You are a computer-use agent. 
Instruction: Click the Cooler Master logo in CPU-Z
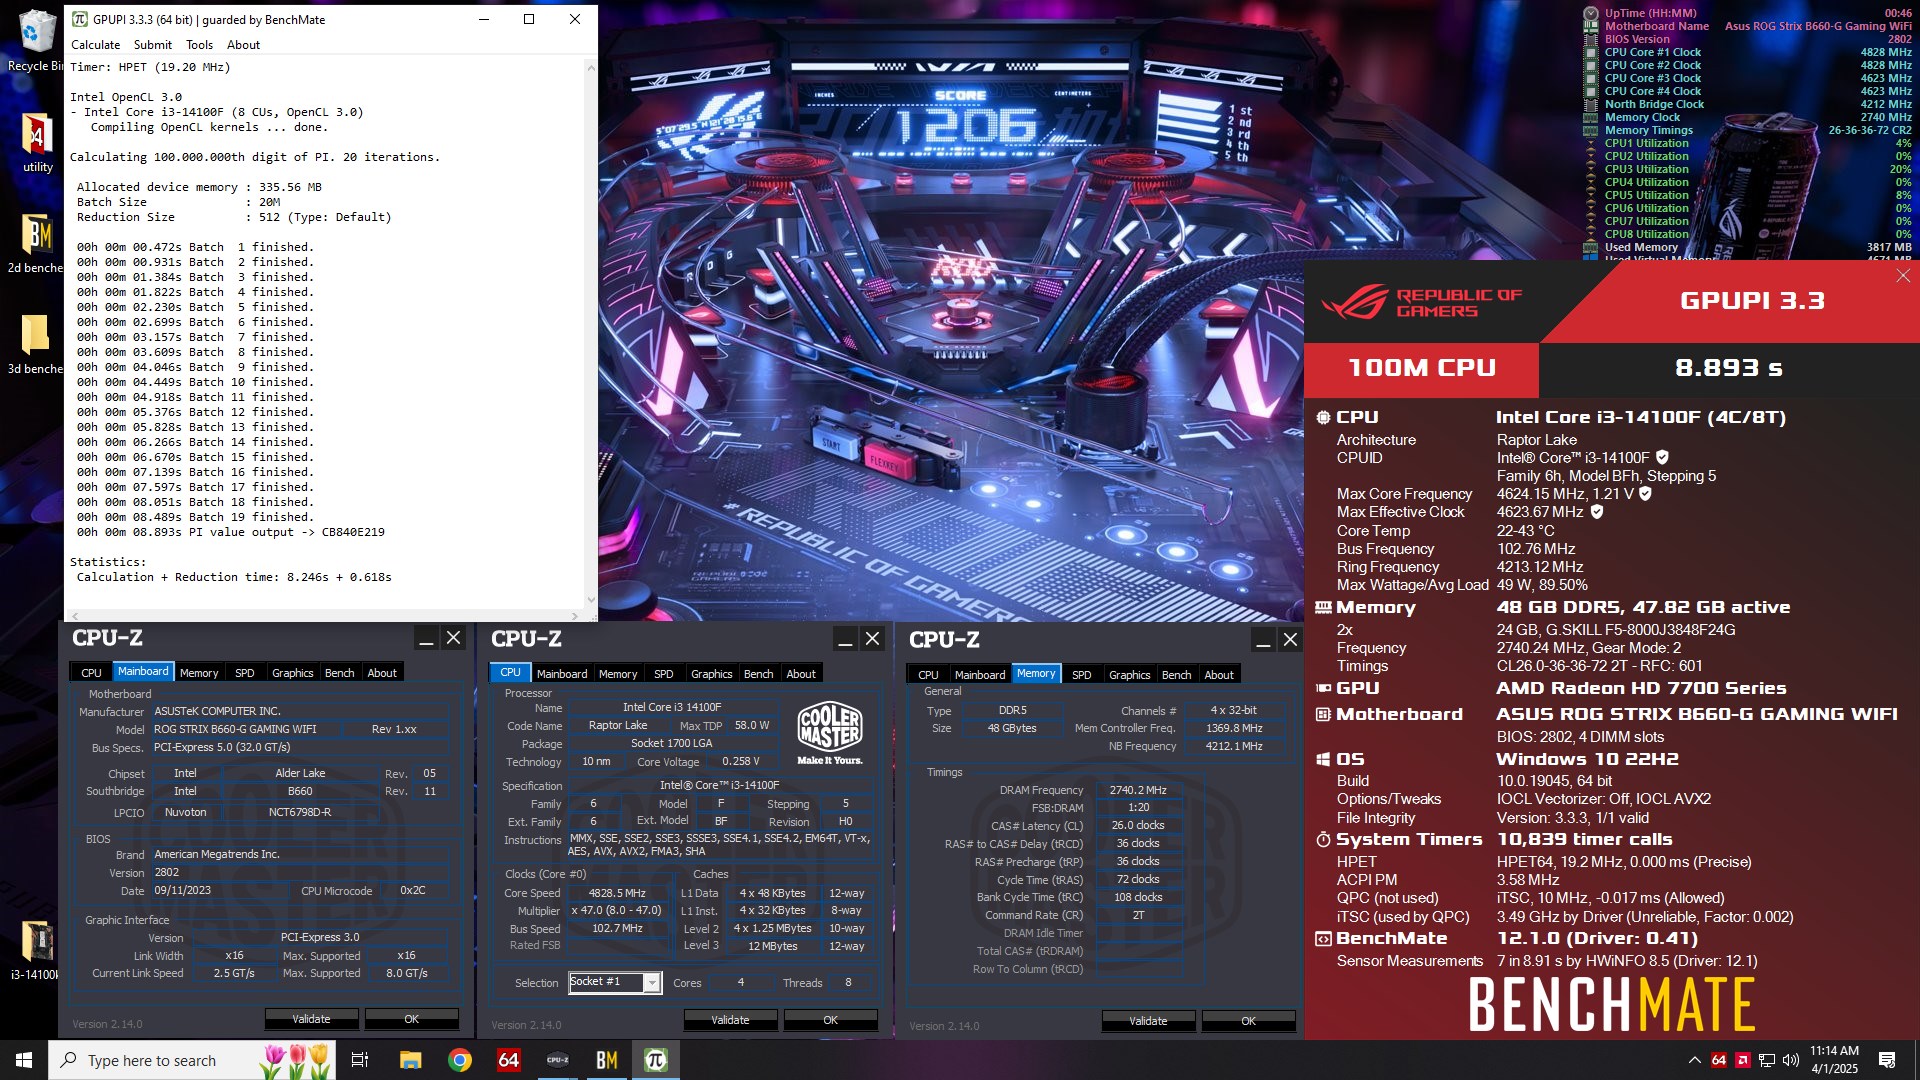[829, 733]
